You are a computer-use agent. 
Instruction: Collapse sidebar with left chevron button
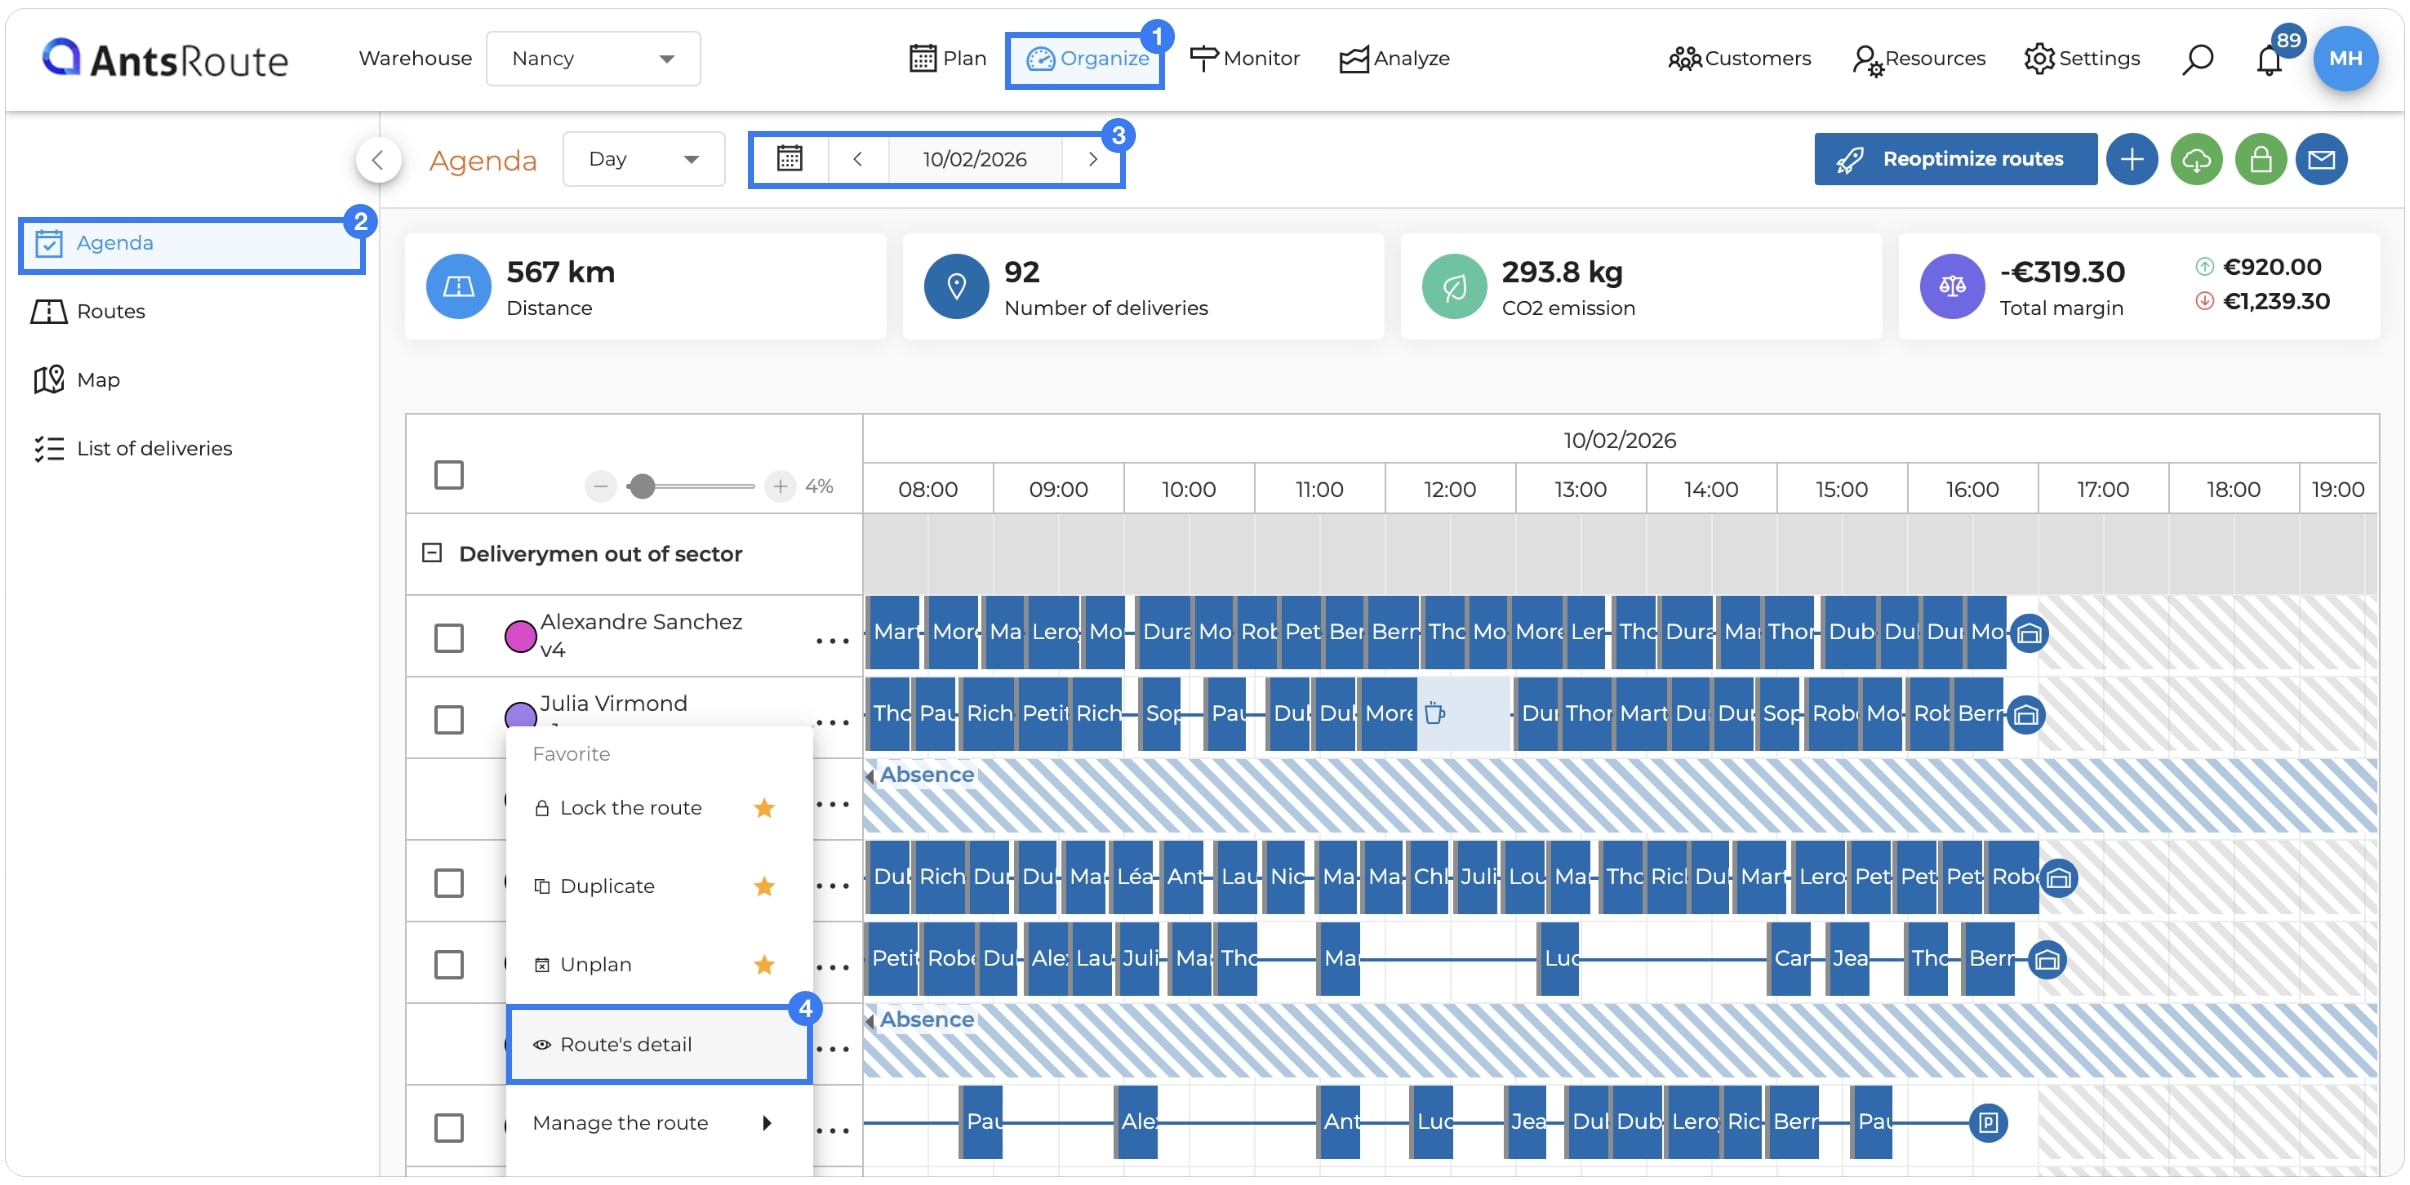tap(378, 159)
